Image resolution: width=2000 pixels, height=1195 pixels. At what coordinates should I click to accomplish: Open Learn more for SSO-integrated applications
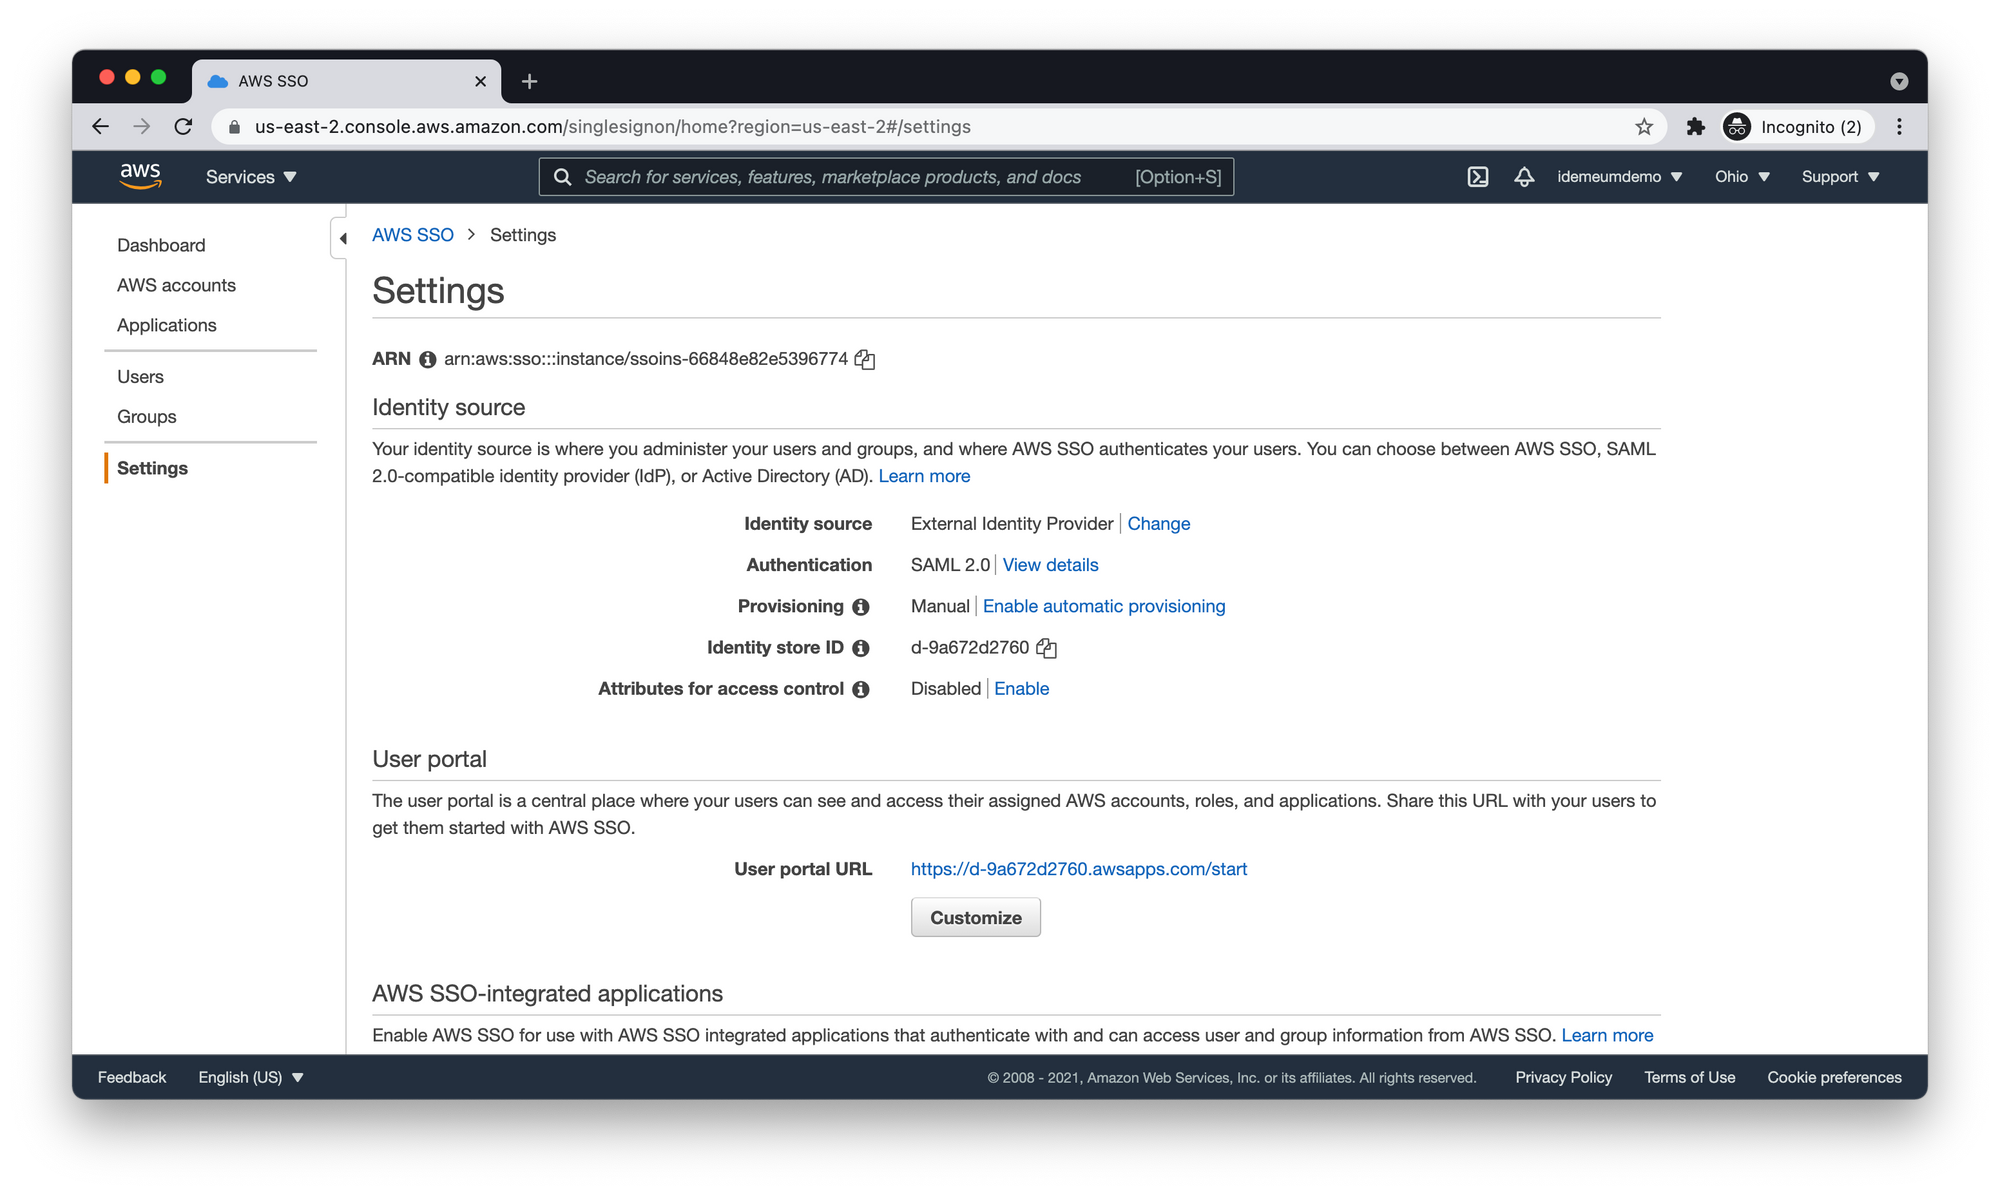pos(1607,1035)
